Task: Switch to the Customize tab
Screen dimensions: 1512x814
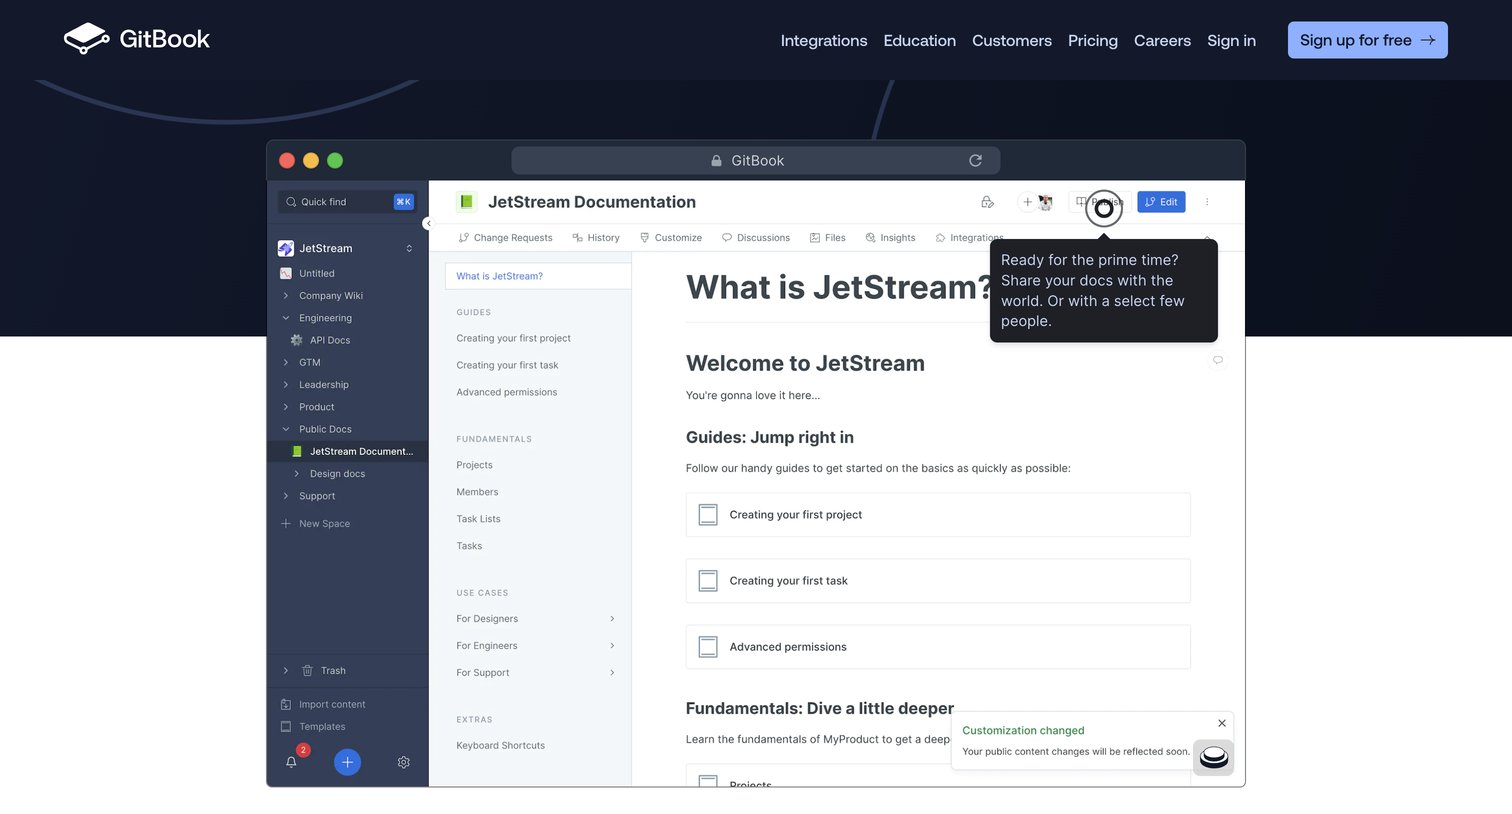Action: click(x=671, y=238)
